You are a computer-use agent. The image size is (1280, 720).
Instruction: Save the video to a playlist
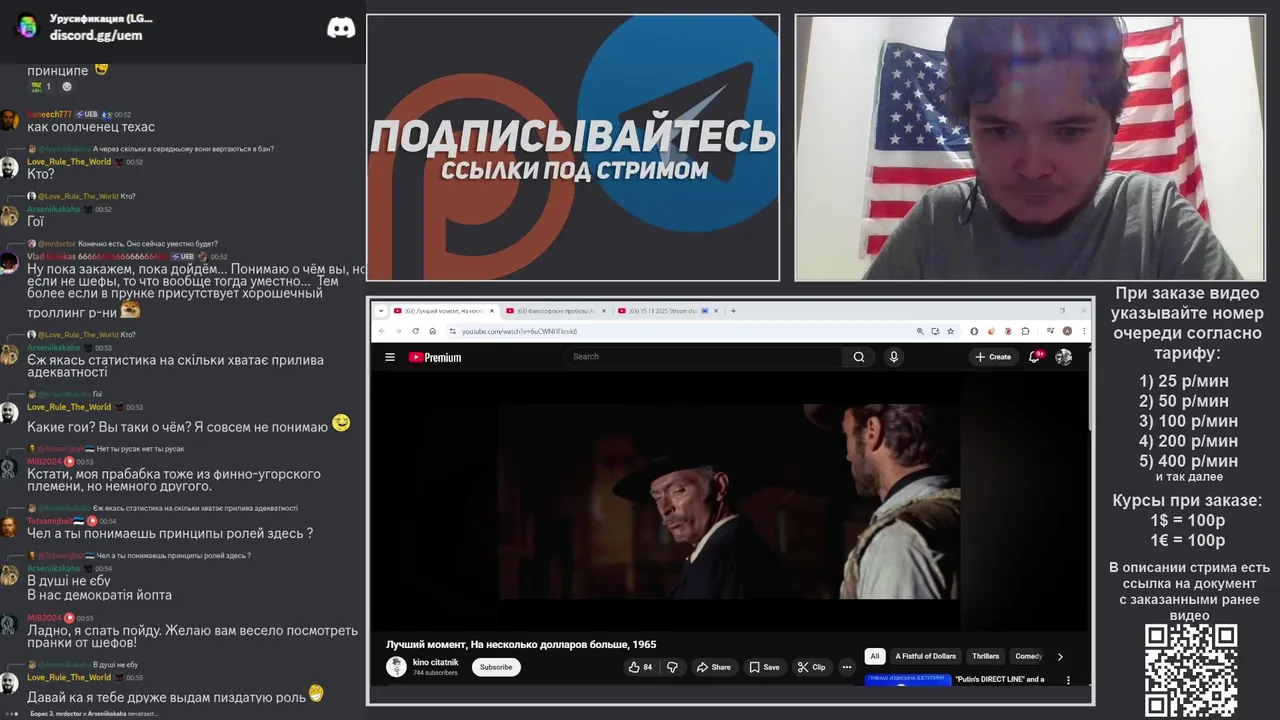[x=764, y=667]
